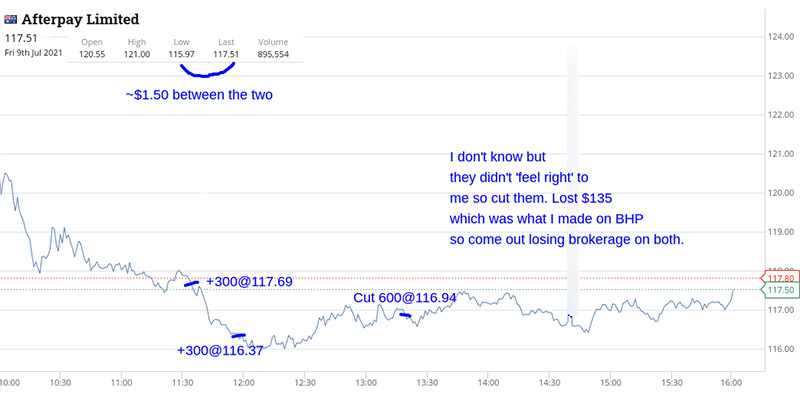Click the Last value 117.51
The height and width of the screenshot is (400, 800).
226,54
